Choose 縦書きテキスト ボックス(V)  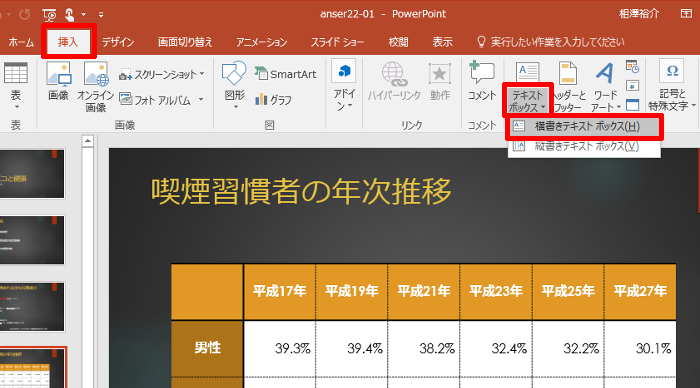584,146
